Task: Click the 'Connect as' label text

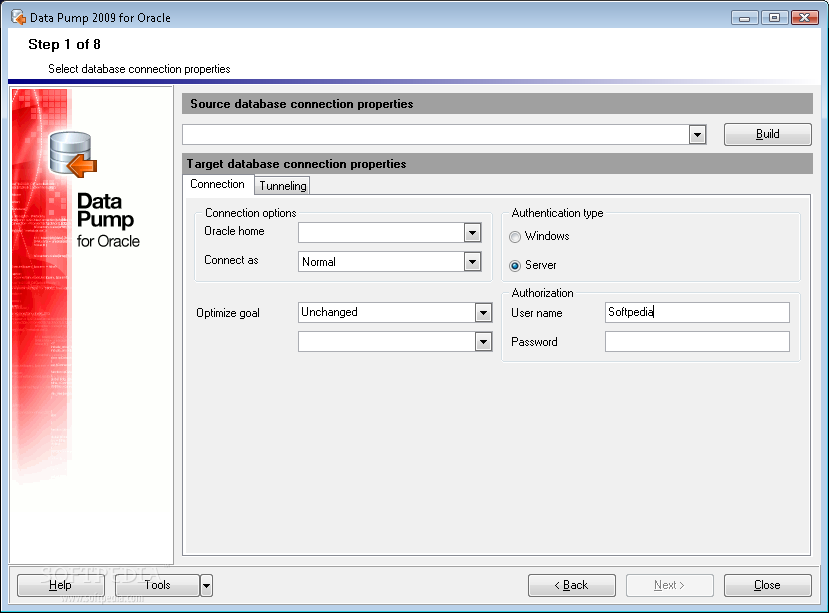Action: pyautogui.click(x=231, y=260)
